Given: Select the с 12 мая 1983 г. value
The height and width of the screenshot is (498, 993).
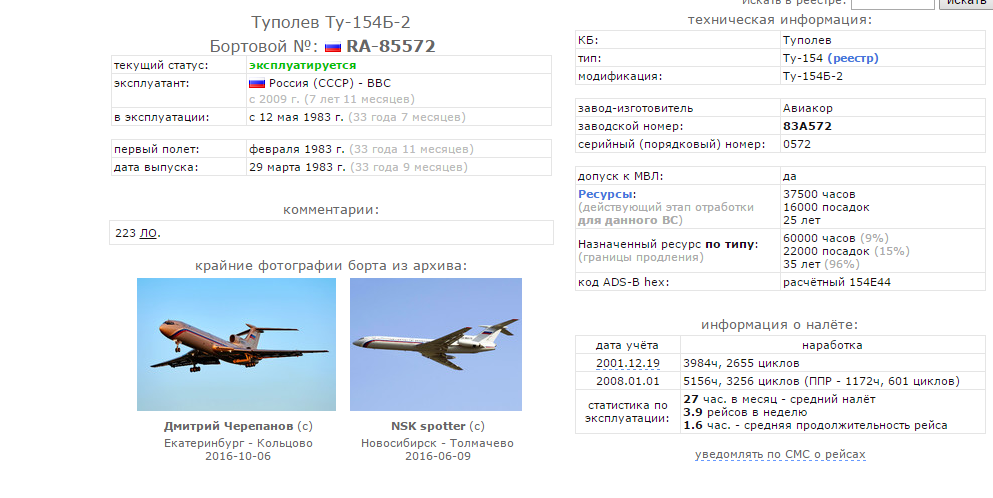Looking at the screenshot, I should tap(296, 117).
